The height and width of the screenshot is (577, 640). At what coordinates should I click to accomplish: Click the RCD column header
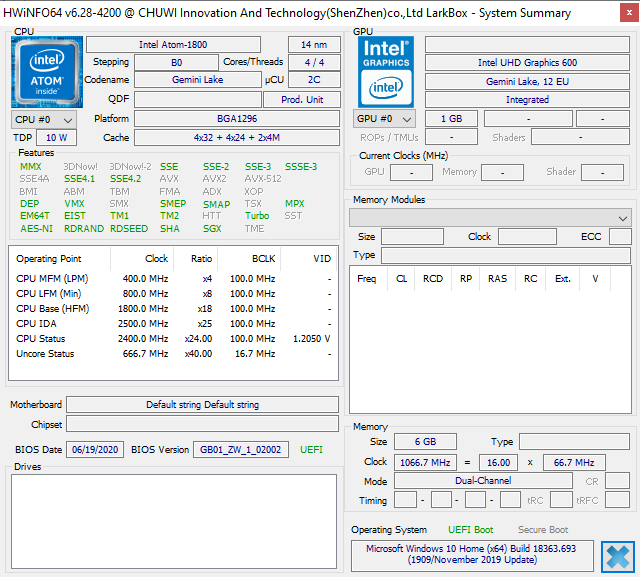click(x=433, y=279)
